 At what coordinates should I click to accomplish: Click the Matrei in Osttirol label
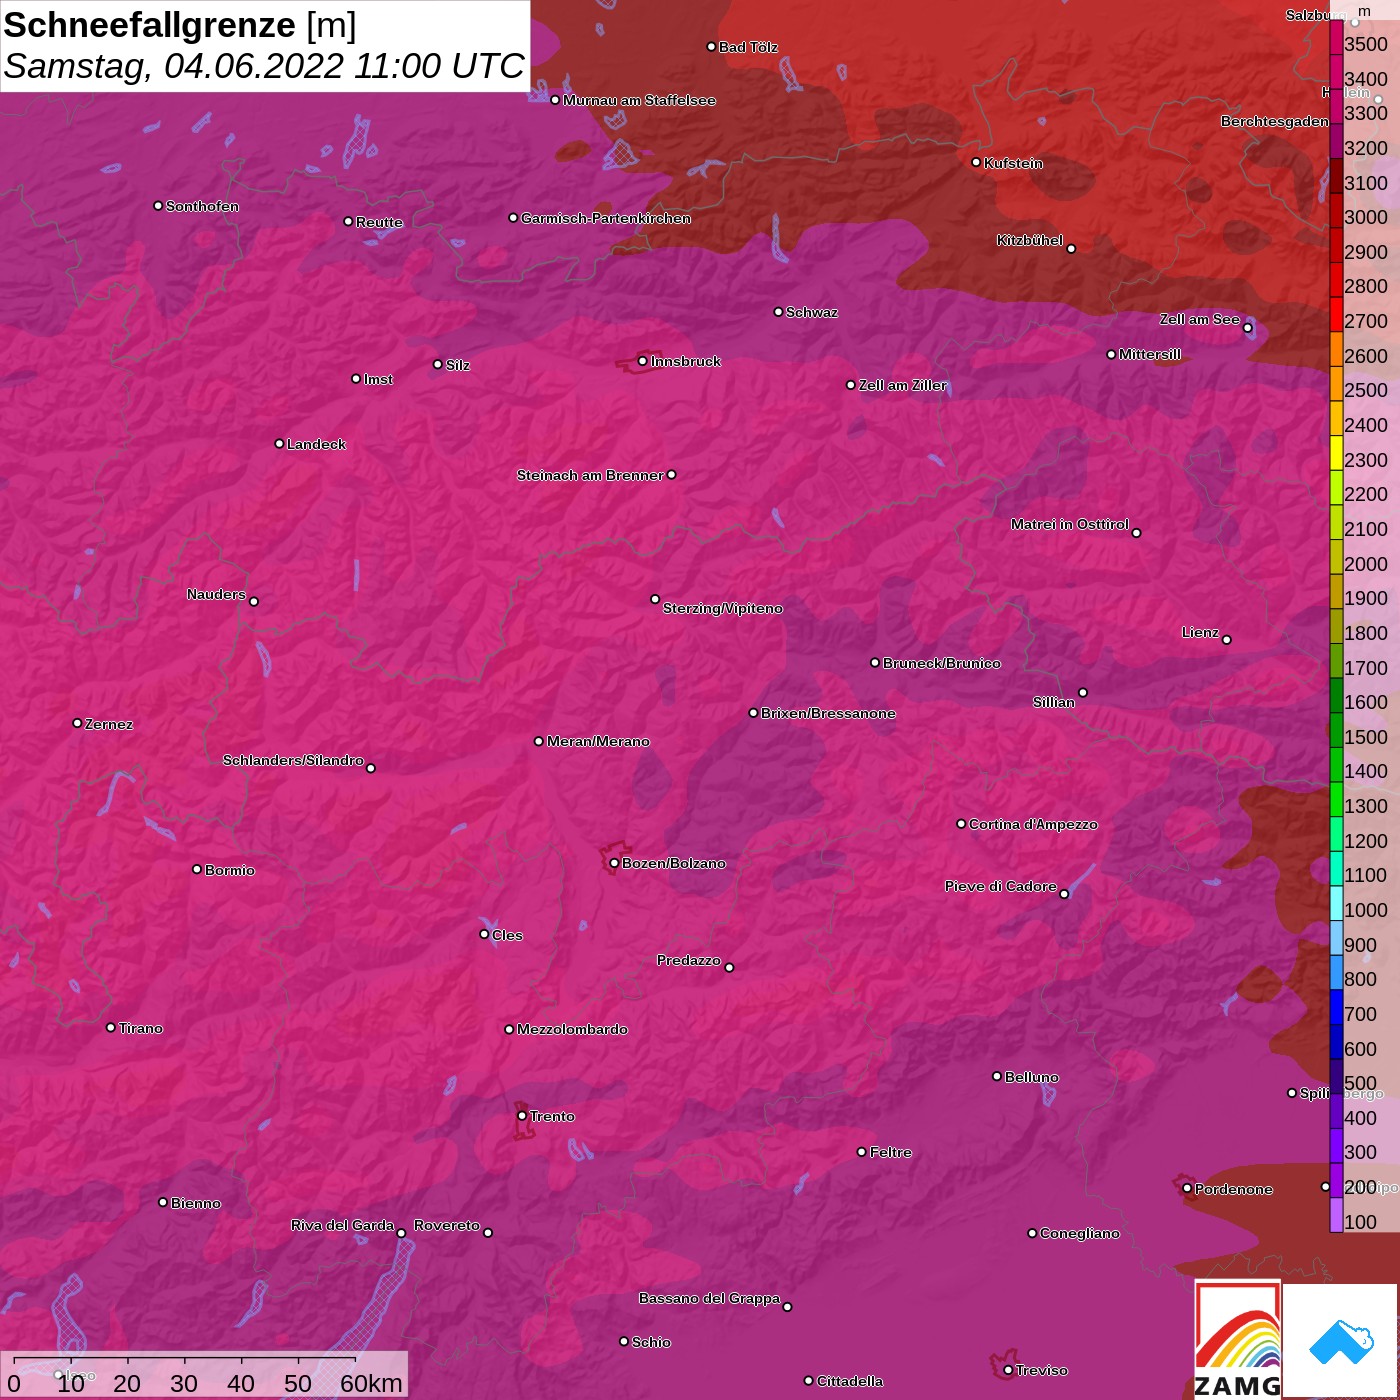click(x=1070, y=524)
